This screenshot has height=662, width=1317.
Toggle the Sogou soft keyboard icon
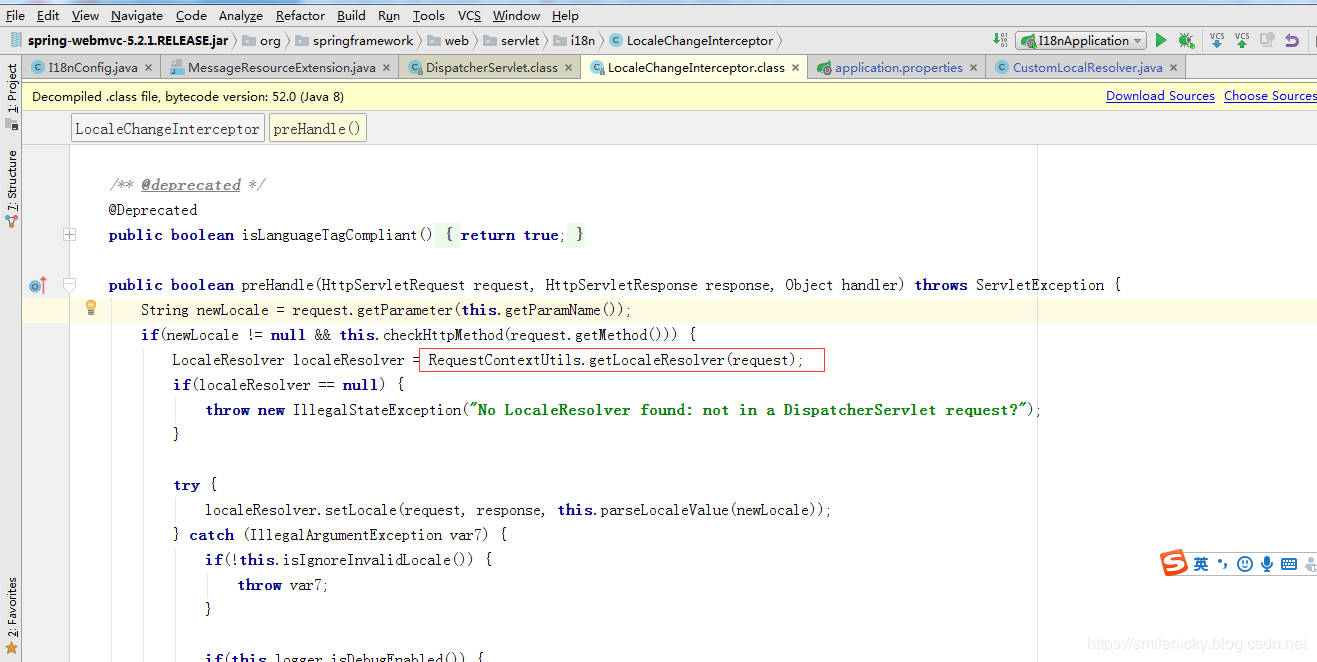point(1289,564)
